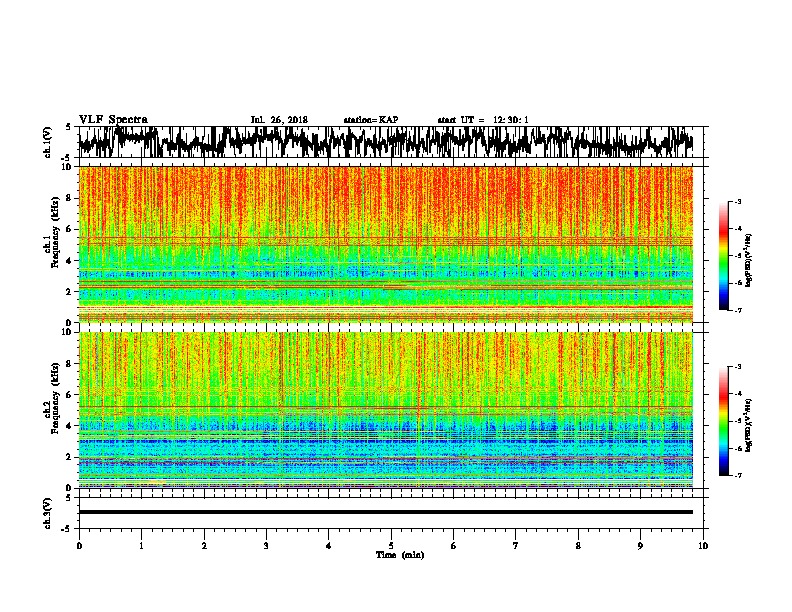This screenshot has height=612, width=792.
Task: Click the ch.1 log(PSD) color bar unit label
Action: [x=749, y=261]
